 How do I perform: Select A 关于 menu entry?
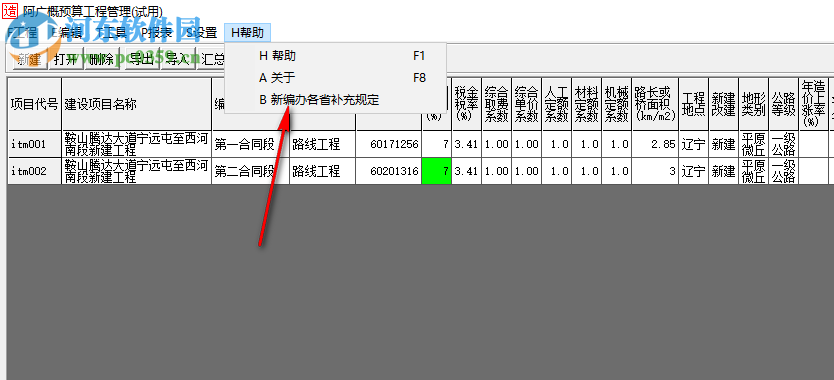pos(335,78)
